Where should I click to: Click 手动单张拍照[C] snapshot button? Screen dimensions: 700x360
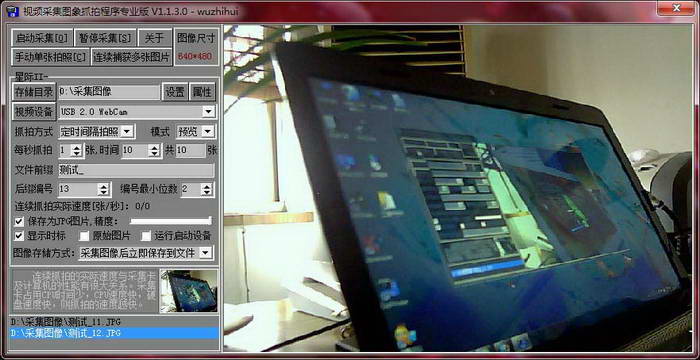click(x=51, y=57)
